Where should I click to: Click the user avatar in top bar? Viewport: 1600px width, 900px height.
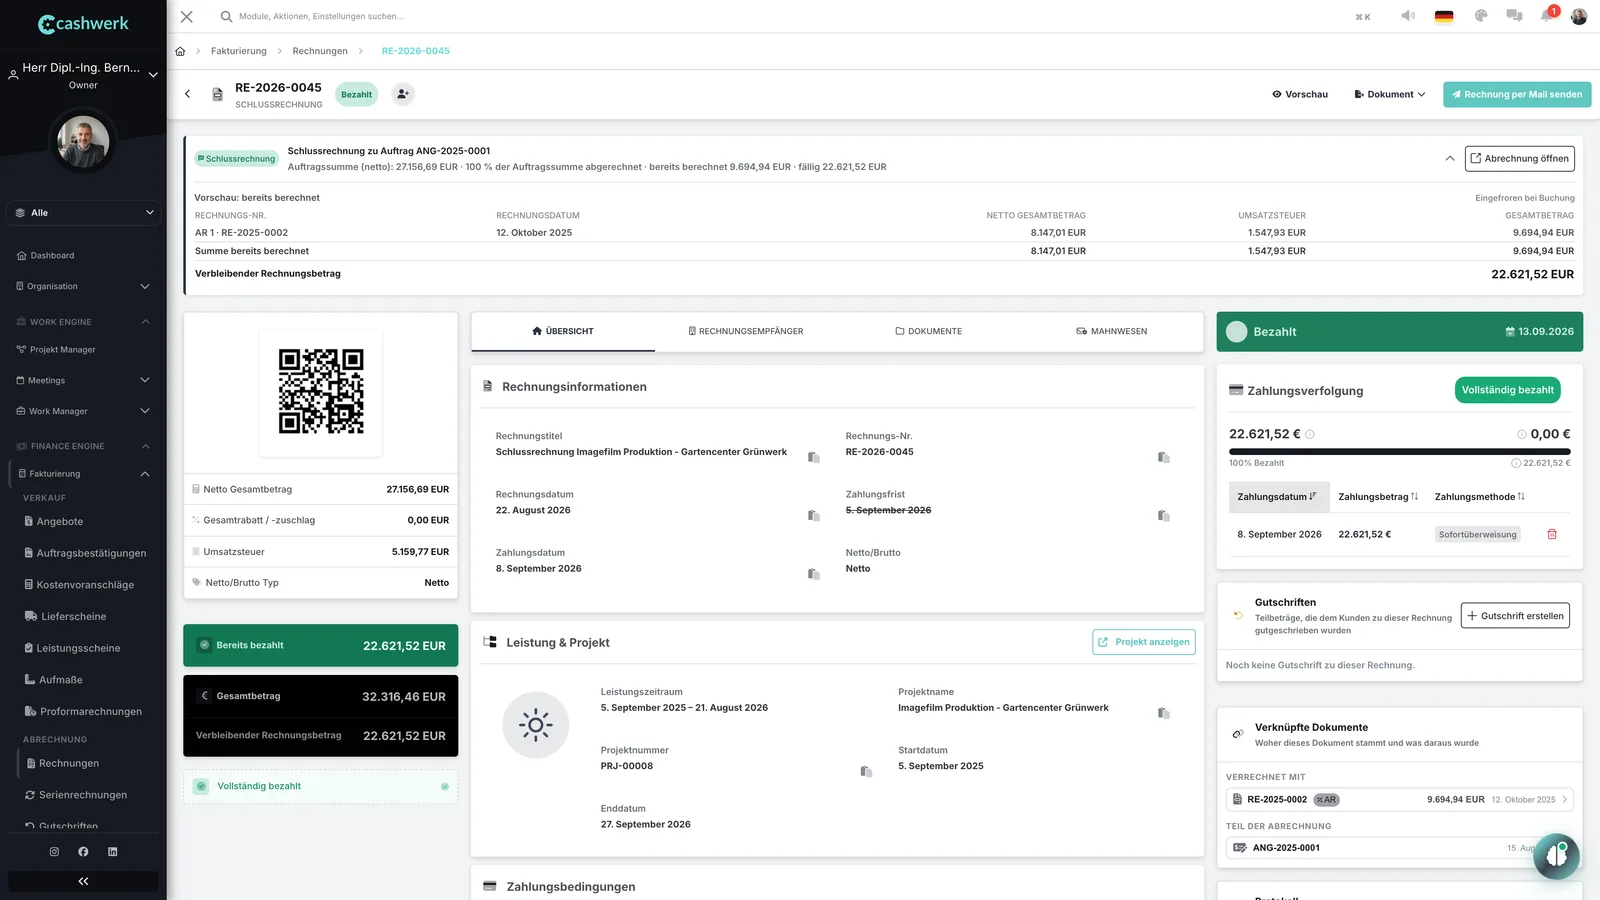1579,17
